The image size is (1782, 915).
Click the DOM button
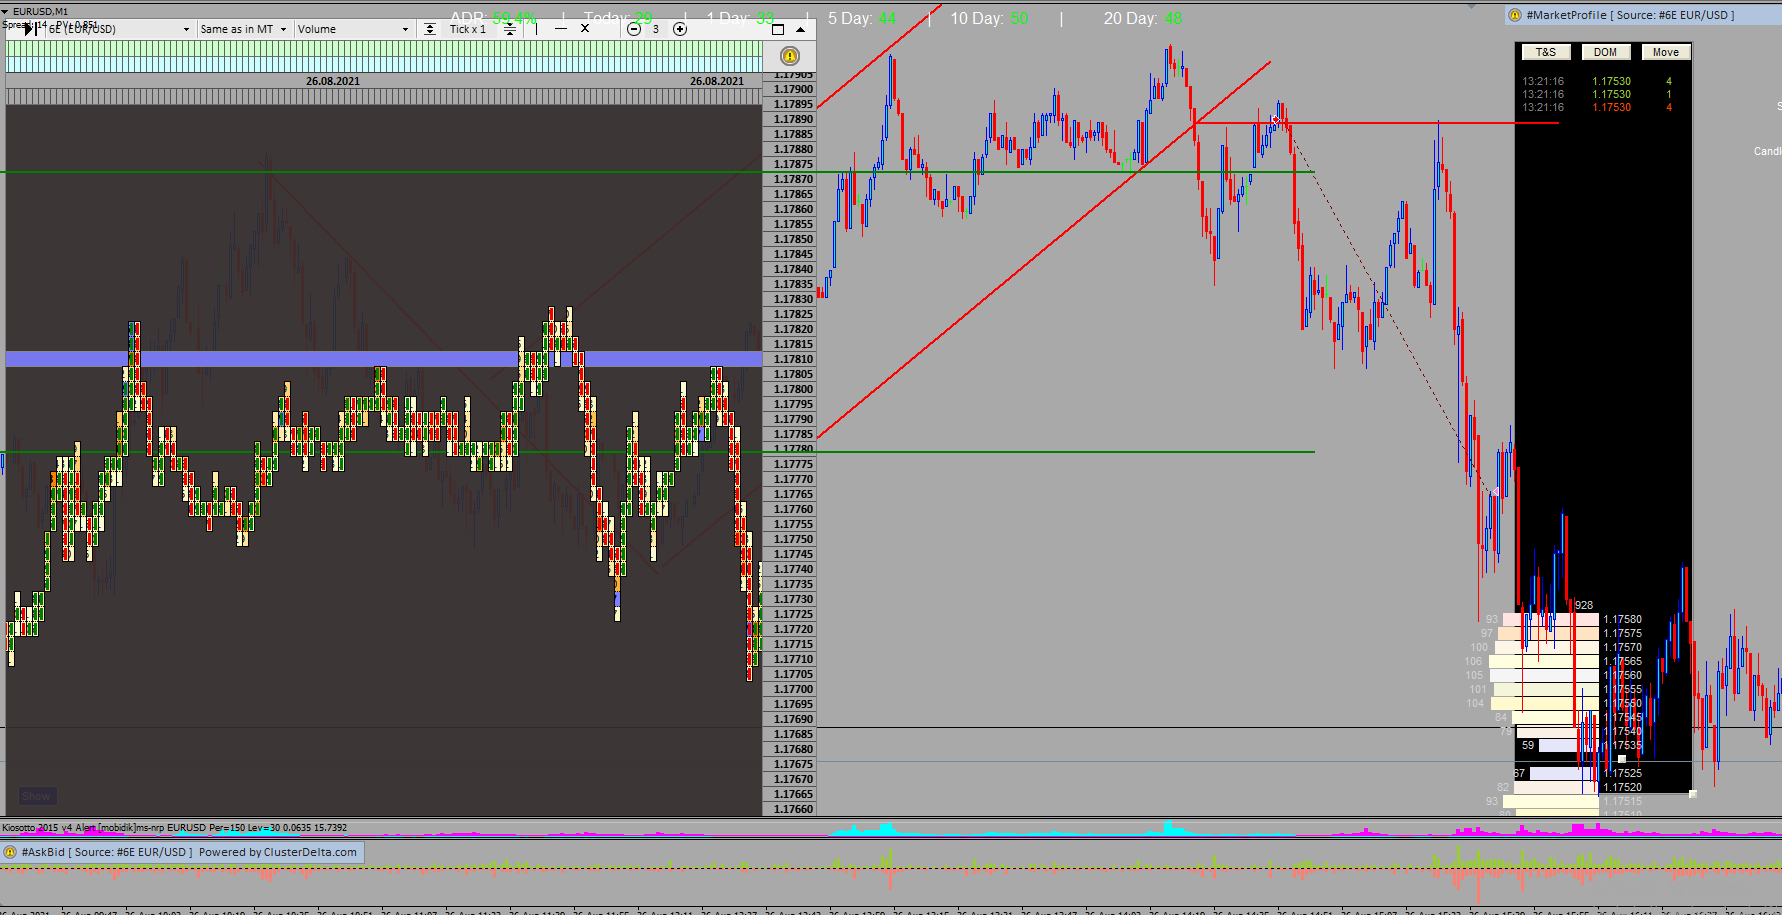click(1606, 52)
